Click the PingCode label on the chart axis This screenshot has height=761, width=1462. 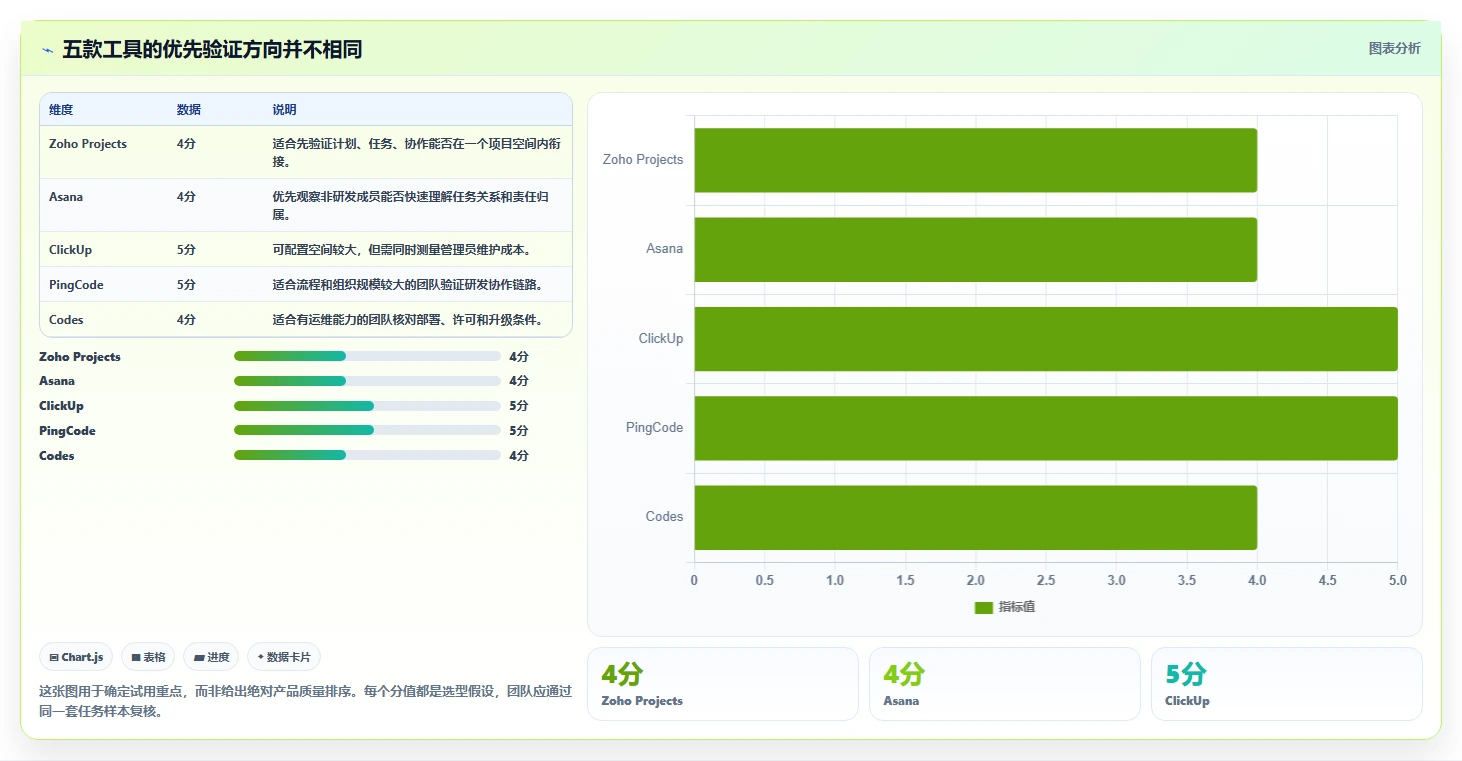[655, 428]
